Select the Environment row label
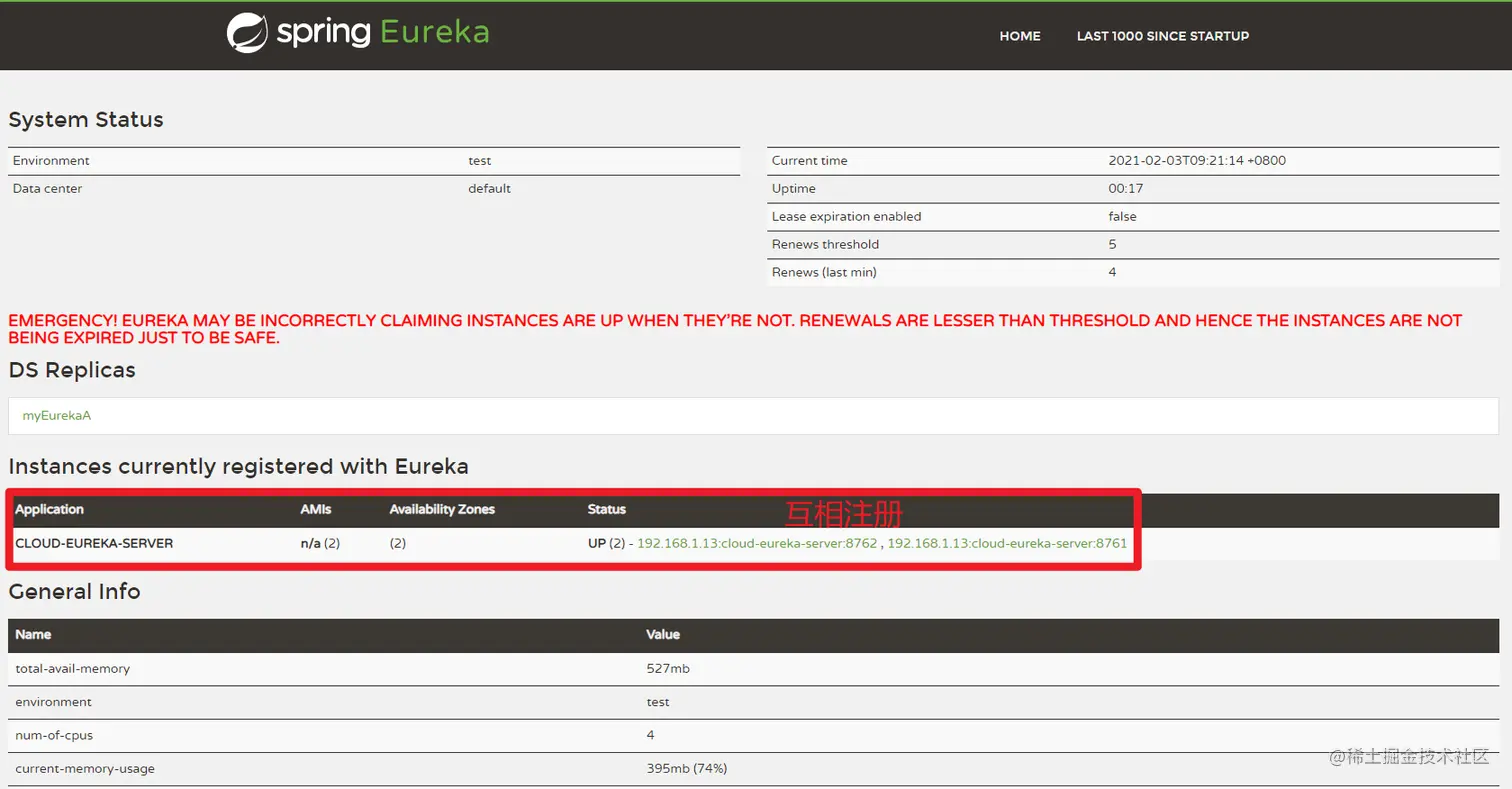Image resolution: width=1512 pixels, height=789 pixels. pyautogui.click(x=51, y=160)
